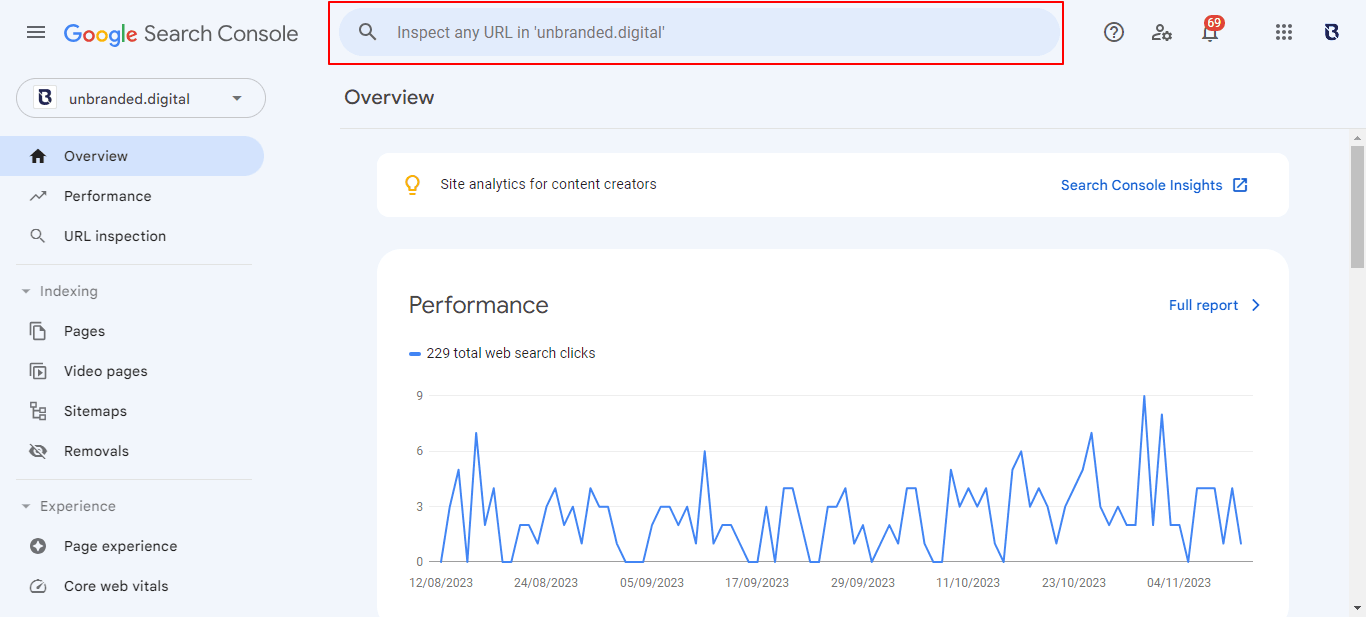Click the Page experience plus-circle icon

(x=38, y=546)
